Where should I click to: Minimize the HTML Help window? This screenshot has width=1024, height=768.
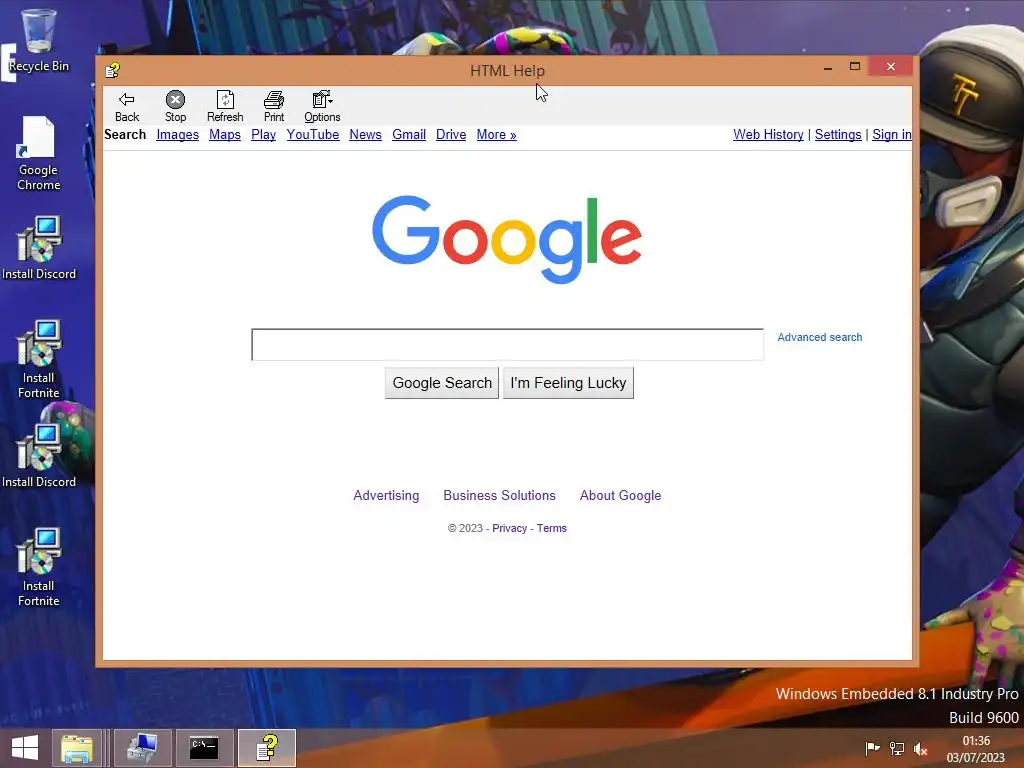pyautogui.click(x=828, y=67)
